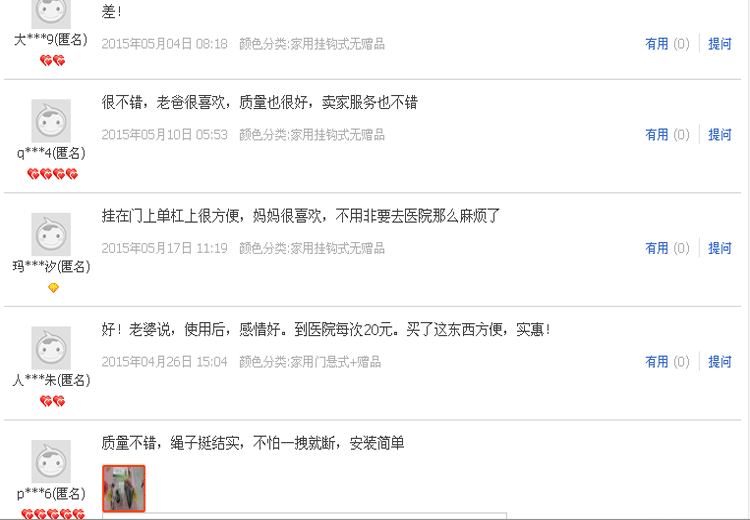
Task: Mark the 04月26日 review as 有用
Action: coord(657,362)
